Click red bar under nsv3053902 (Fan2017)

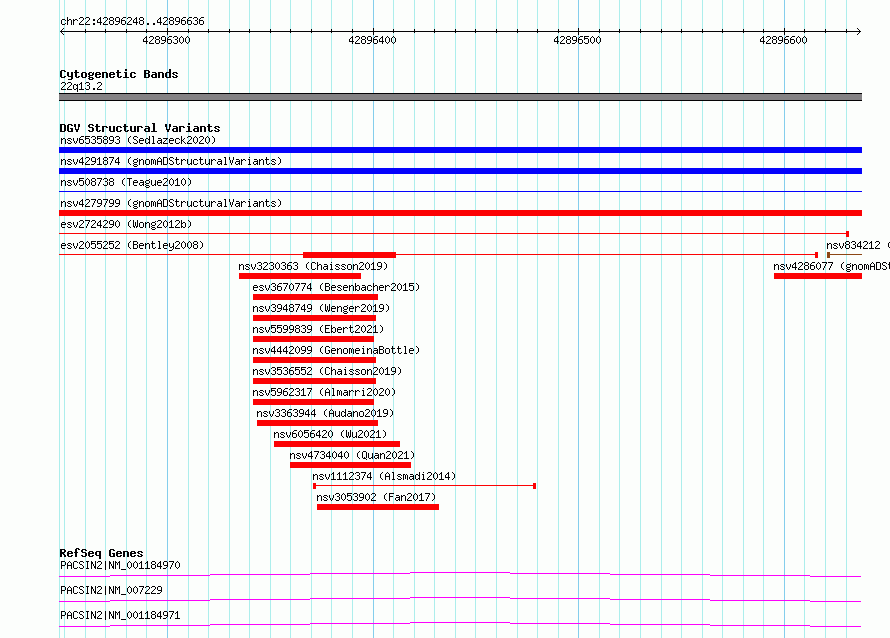click(x=378, y=507)
